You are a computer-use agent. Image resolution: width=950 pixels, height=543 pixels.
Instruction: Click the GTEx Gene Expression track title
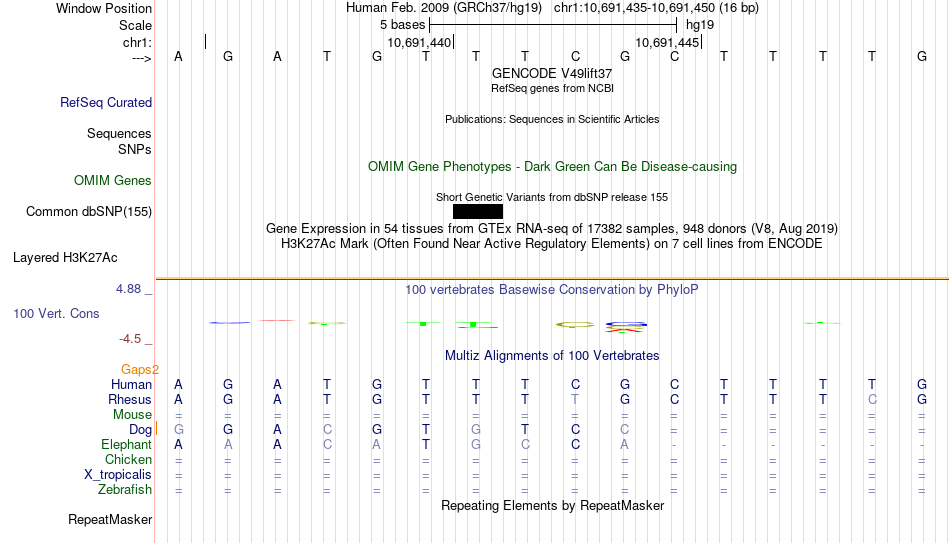tap(552, 228)
